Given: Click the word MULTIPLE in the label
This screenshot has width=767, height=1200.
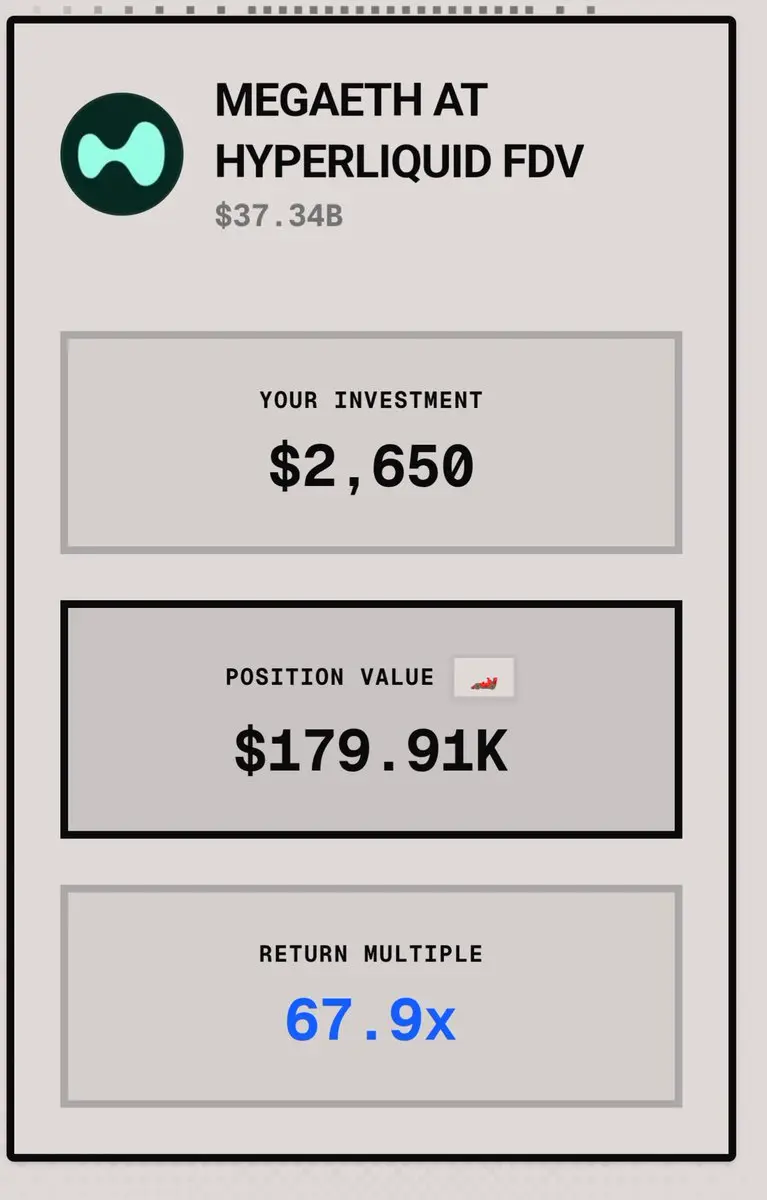Looking at the screenshot, I should pos(423,954).
